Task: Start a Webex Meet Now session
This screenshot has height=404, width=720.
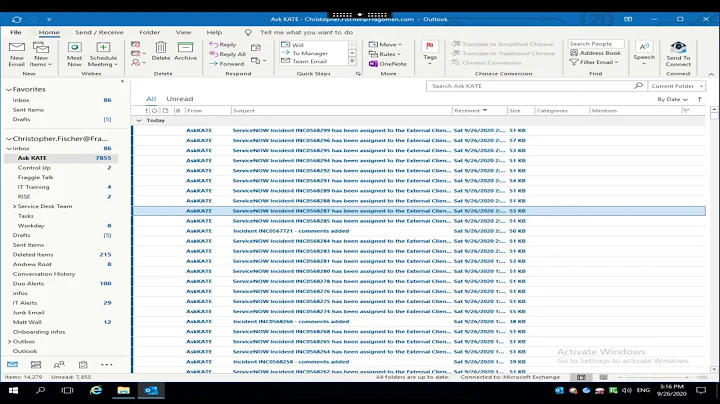Action: pos(74,54)
